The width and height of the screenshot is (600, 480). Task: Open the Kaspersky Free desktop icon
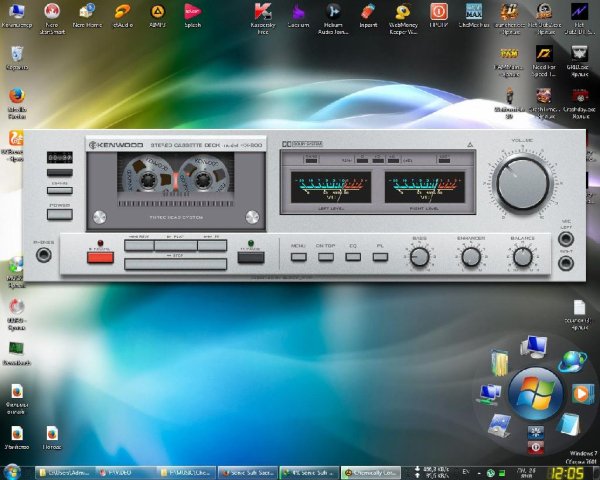pos(263,19)
